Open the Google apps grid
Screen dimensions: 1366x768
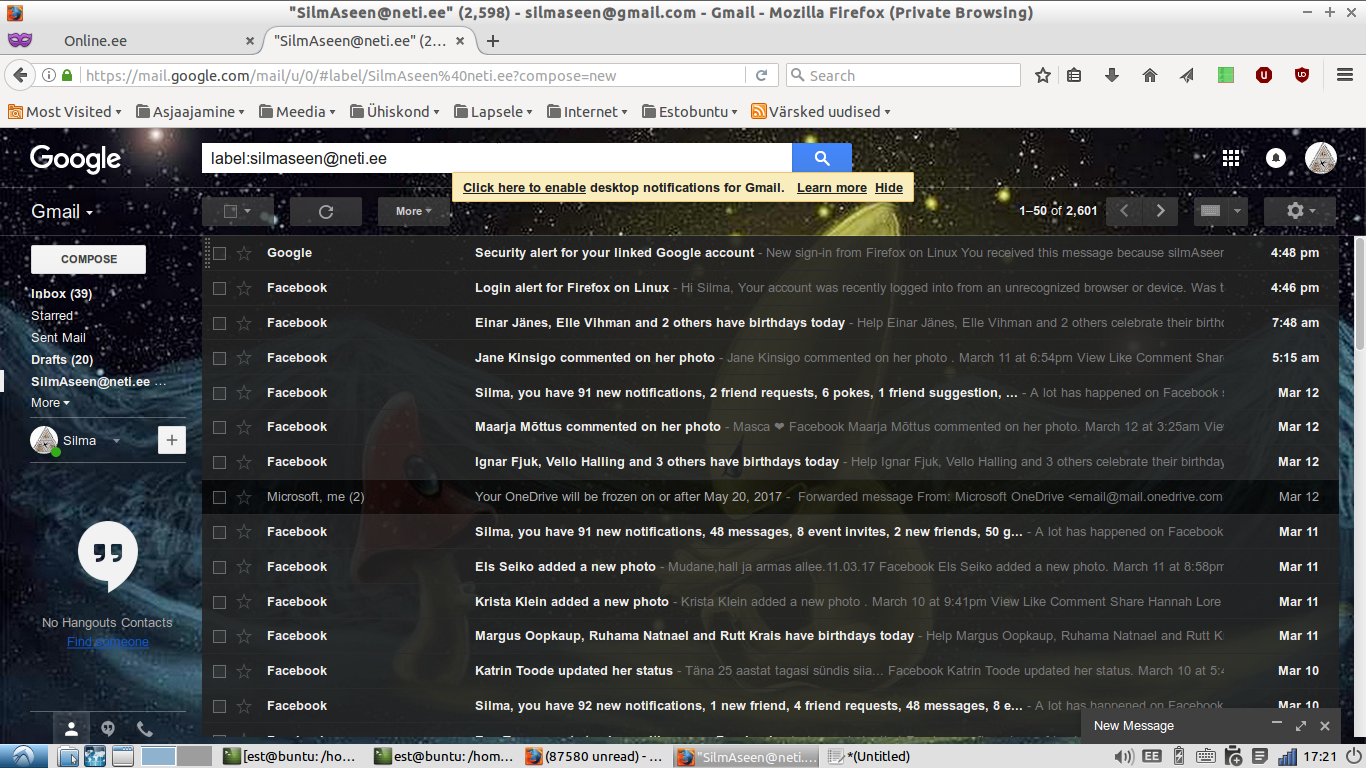click(x=1231, y=158)
